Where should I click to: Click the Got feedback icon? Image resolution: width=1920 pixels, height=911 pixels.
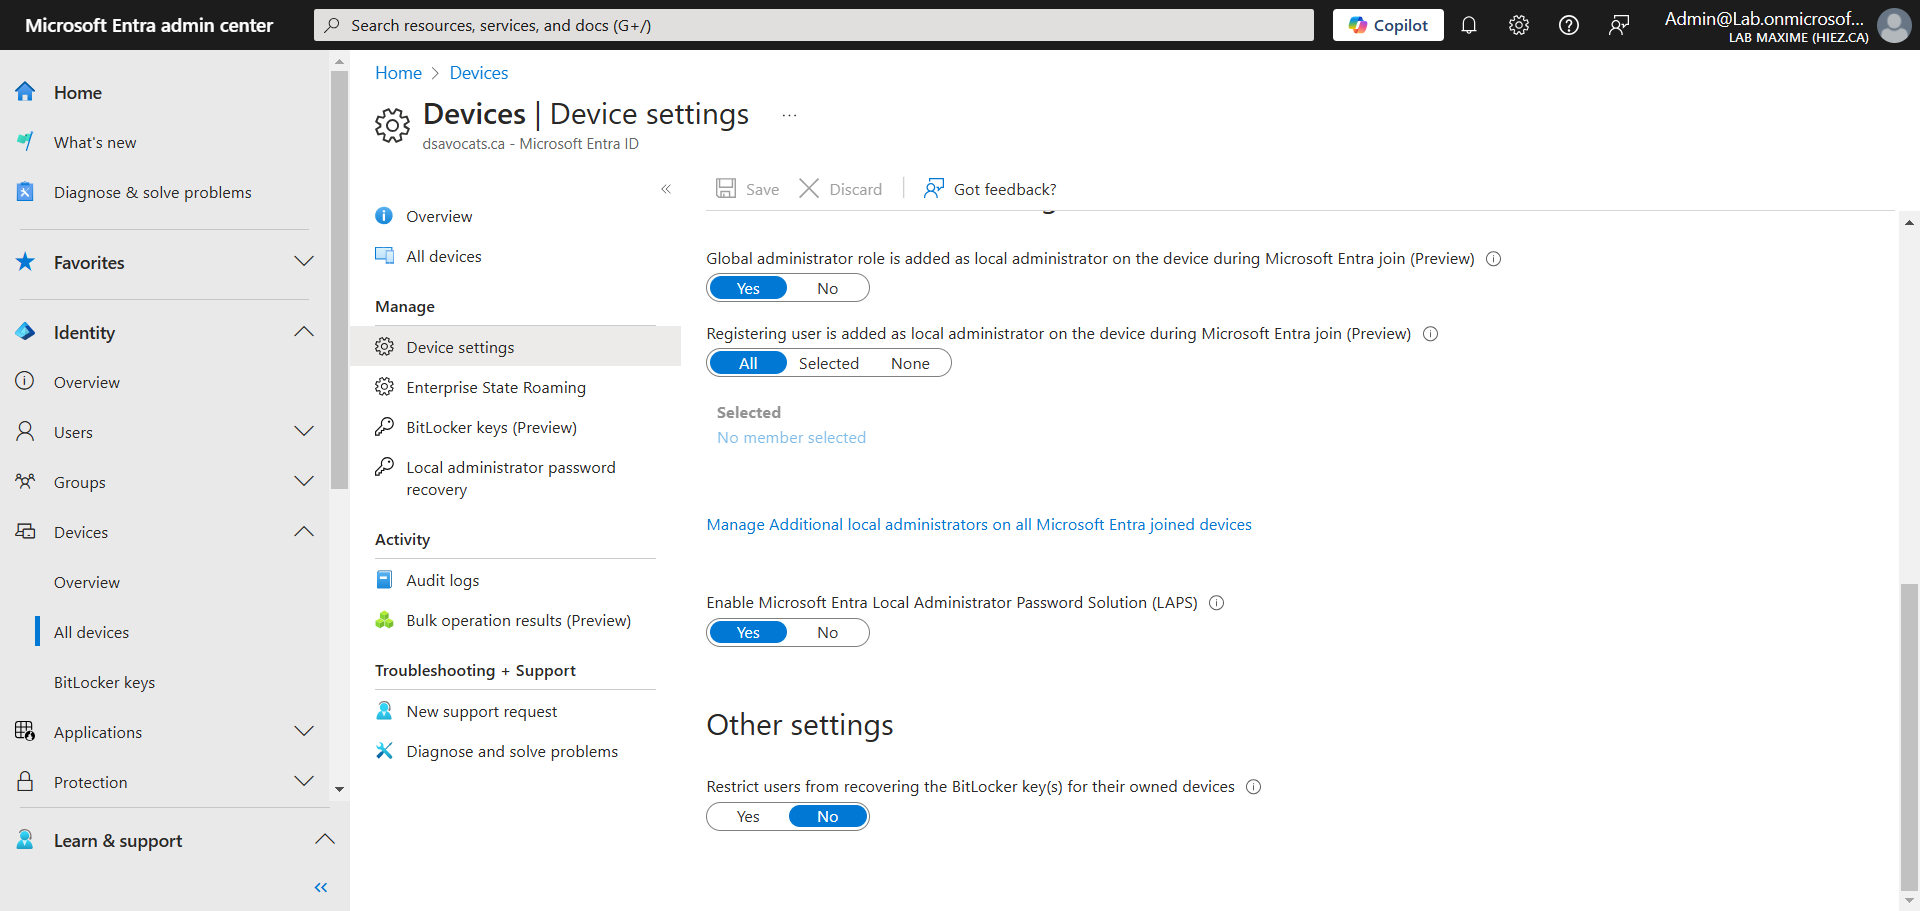coord(933,188)
